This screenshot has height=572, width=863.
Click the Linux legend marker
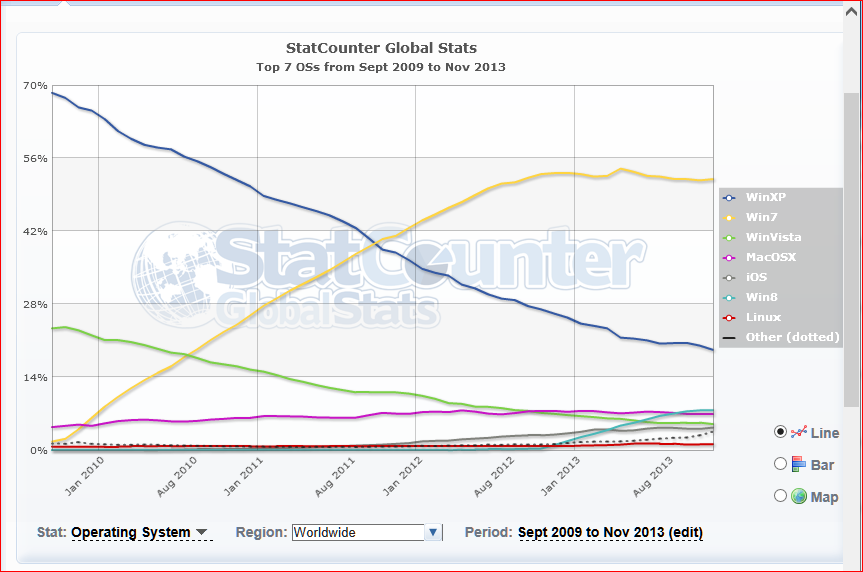point(730,317)
